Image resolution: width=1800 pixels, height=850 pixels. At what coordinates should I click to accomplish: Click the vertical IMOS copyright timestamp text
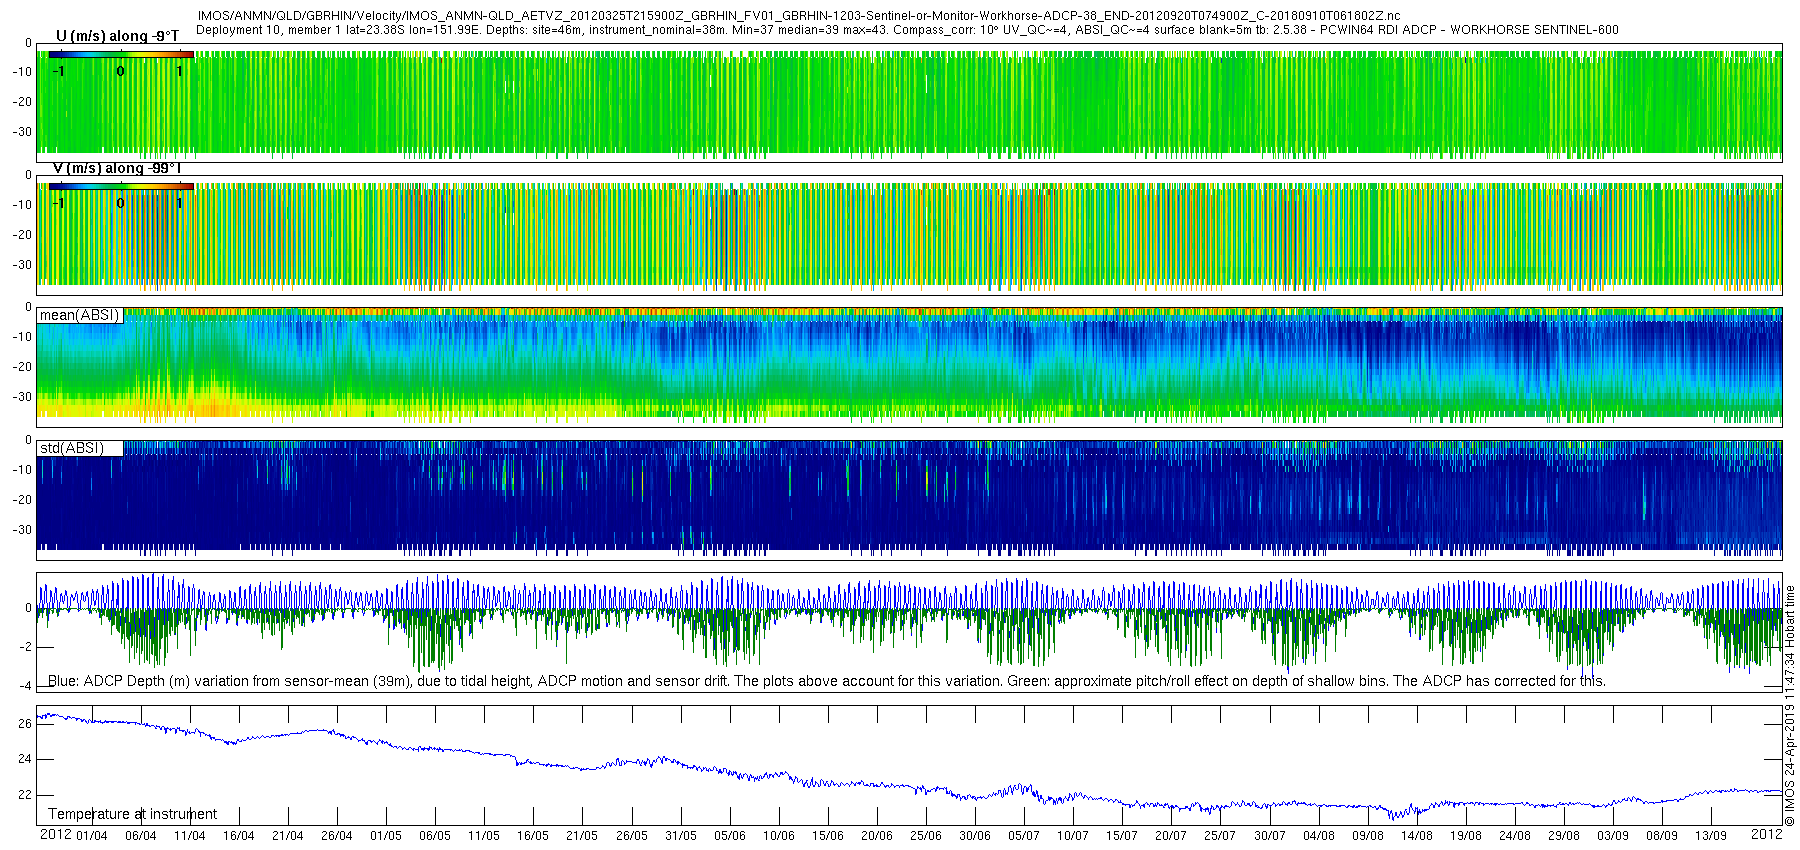tap(1790, 706)
